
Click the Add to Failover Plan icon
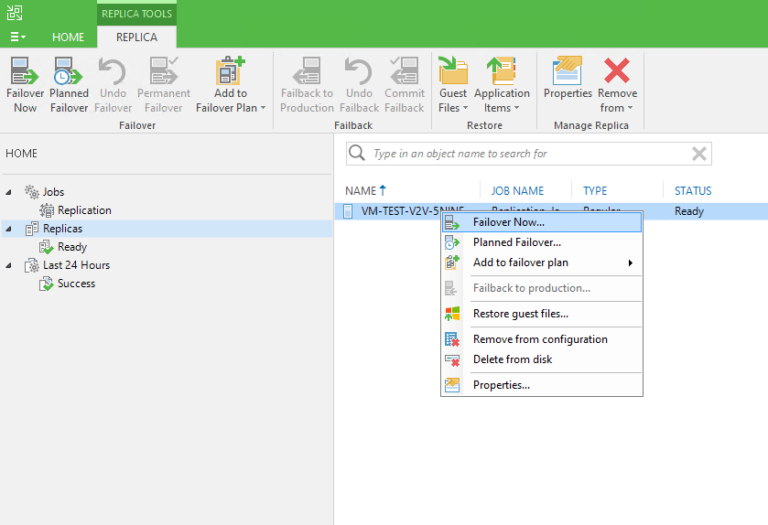(x=230, y=71)
